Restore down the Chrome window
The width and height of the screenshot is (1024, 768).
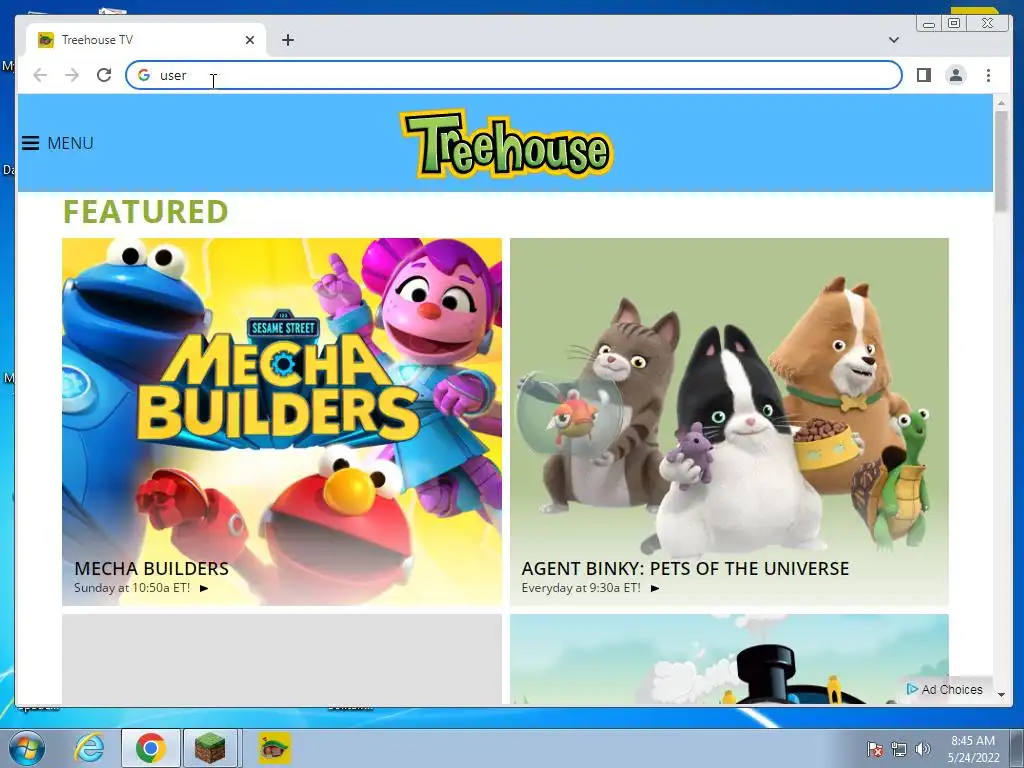pyautogui.click(x=954, y=24)
